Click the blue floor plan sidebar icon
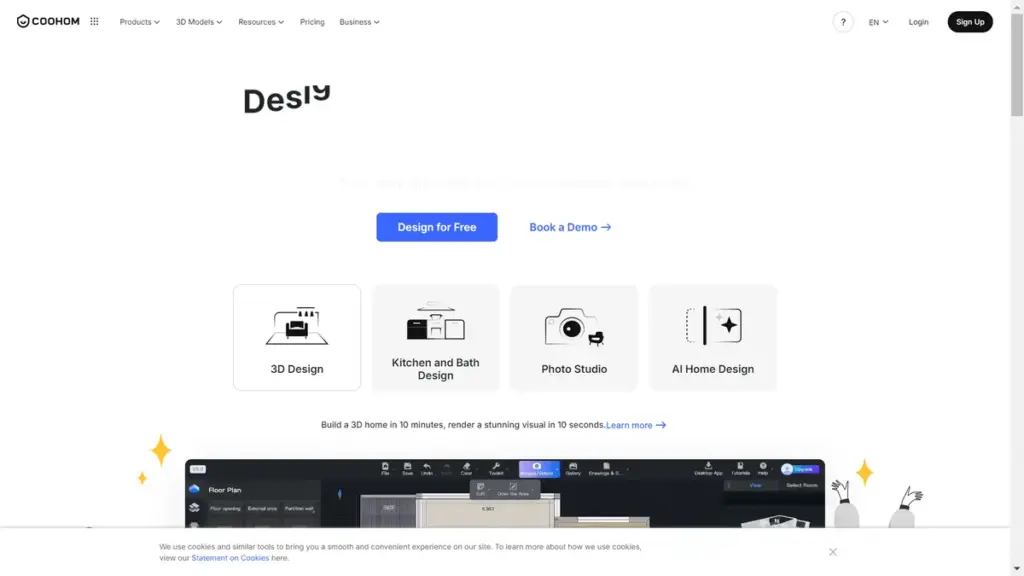 pos(194,489)
